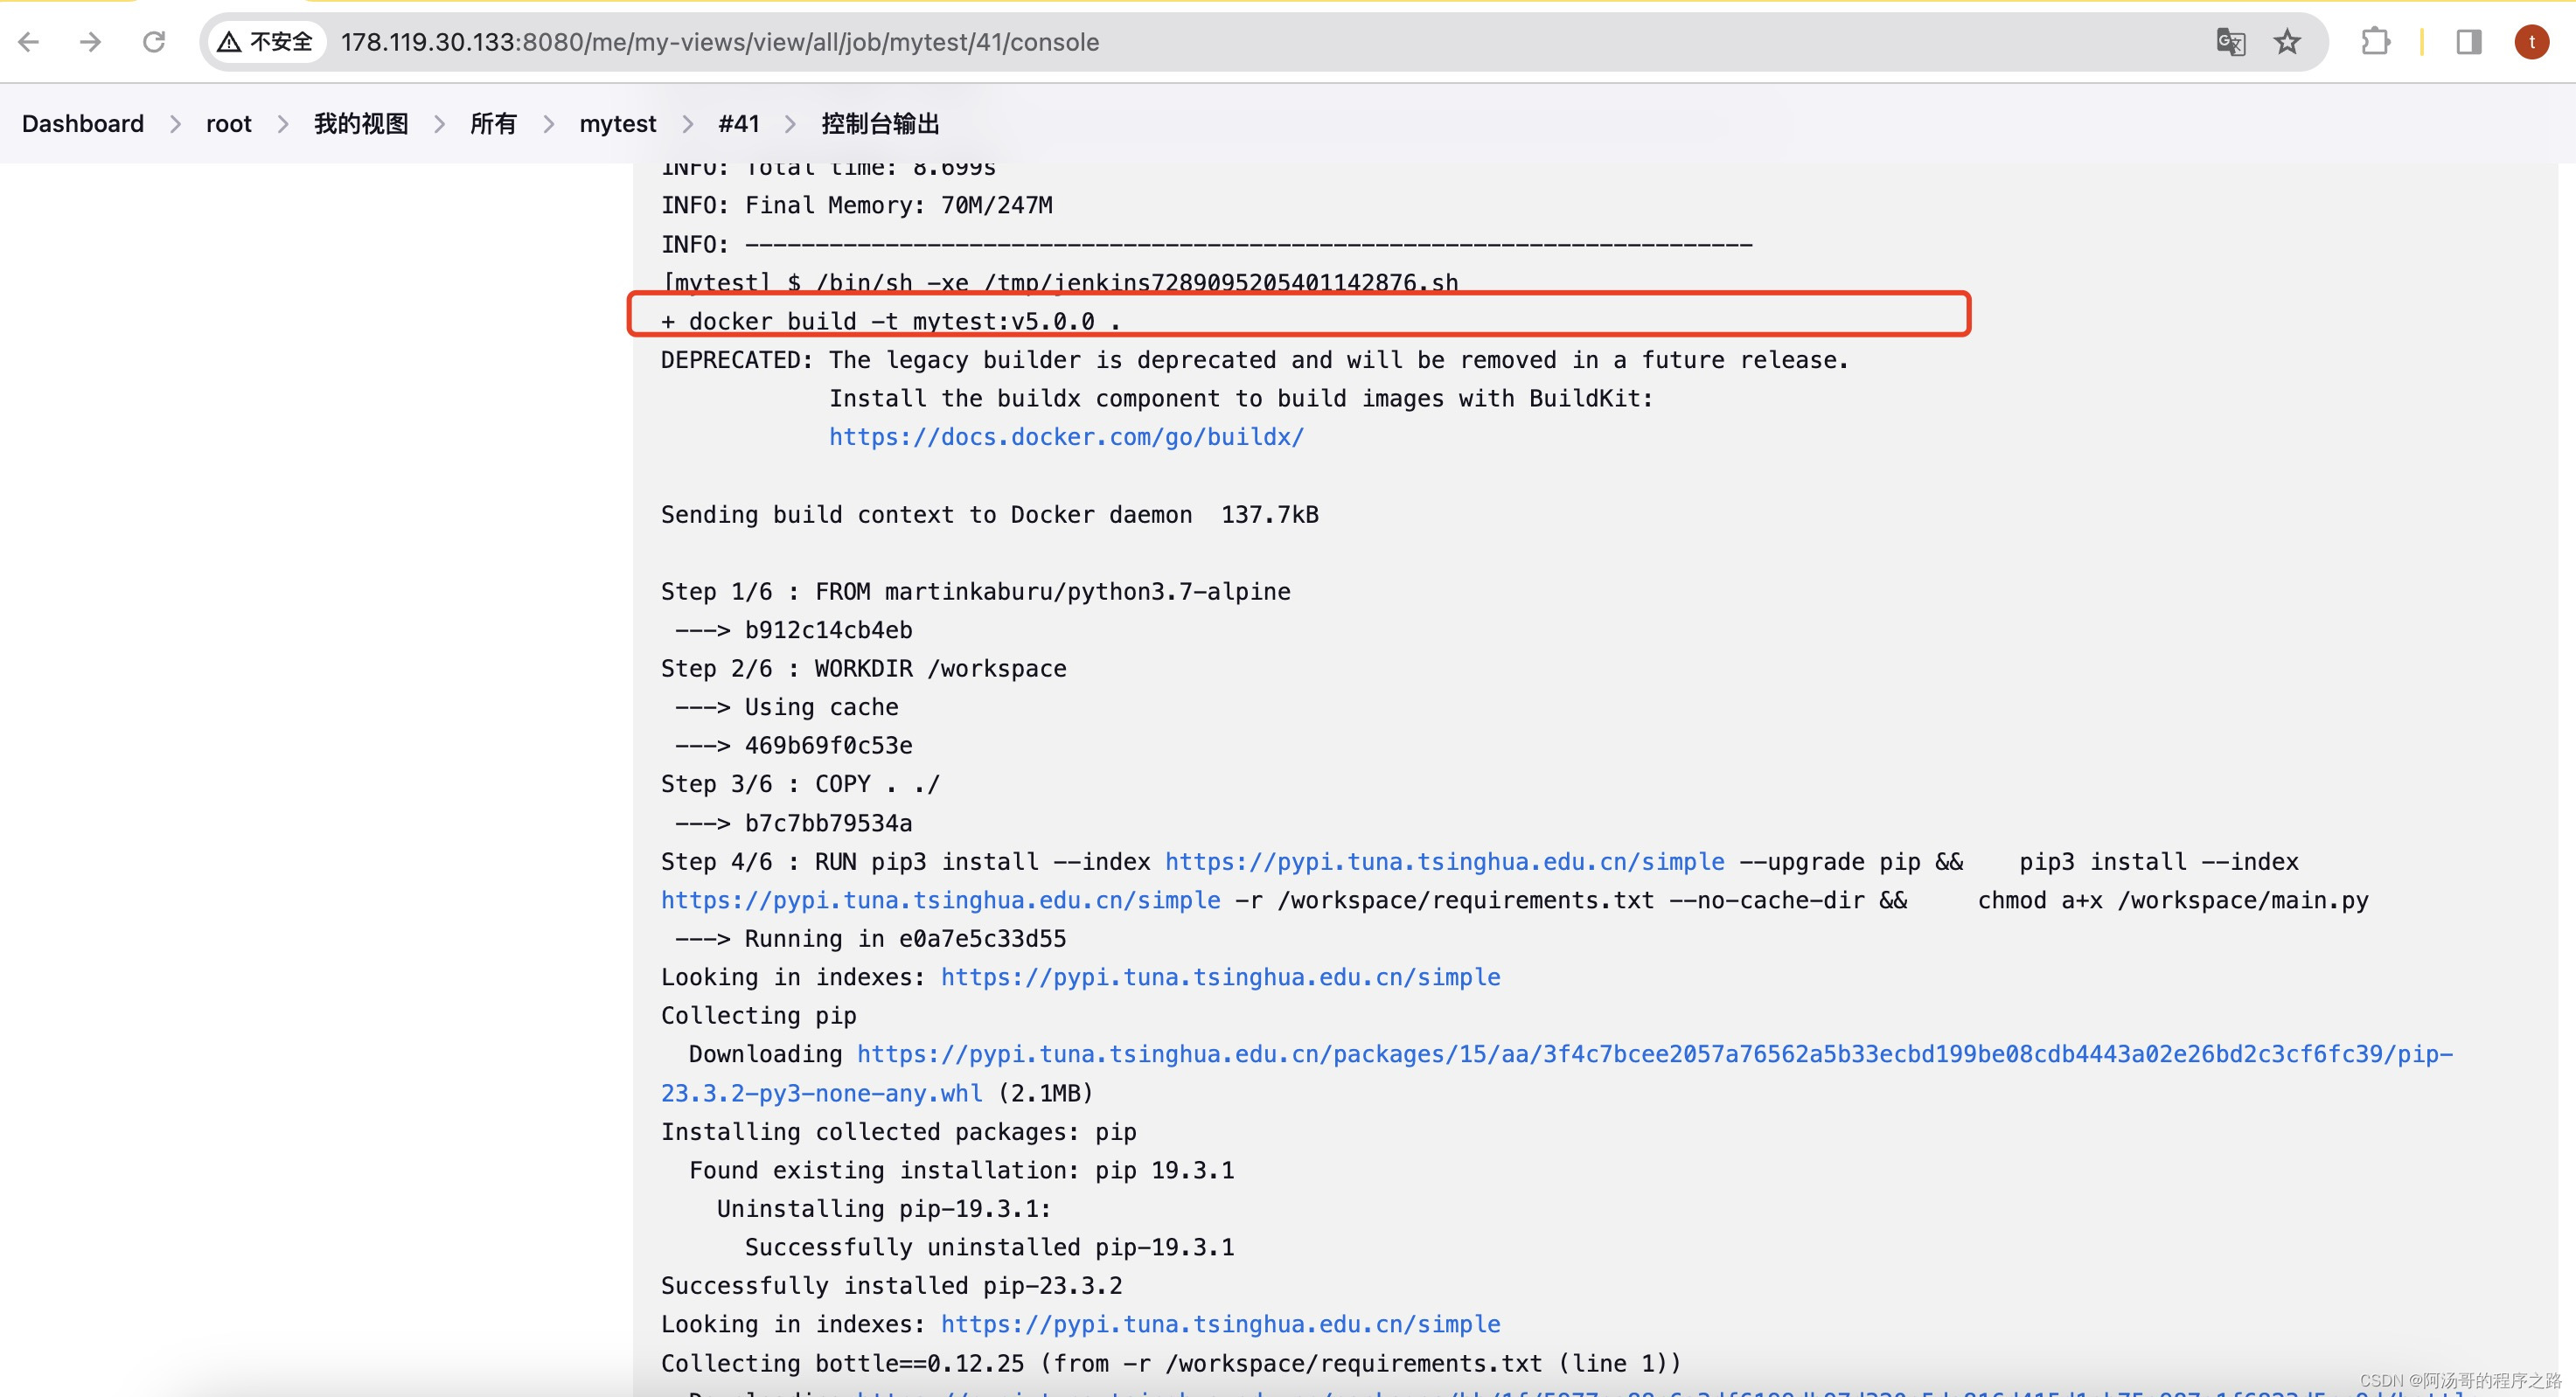The height and width of the screenshot is (1397, 2576).
Task: Expand chevron after 我的视图 breadcrumb
Action: [440, 124]
